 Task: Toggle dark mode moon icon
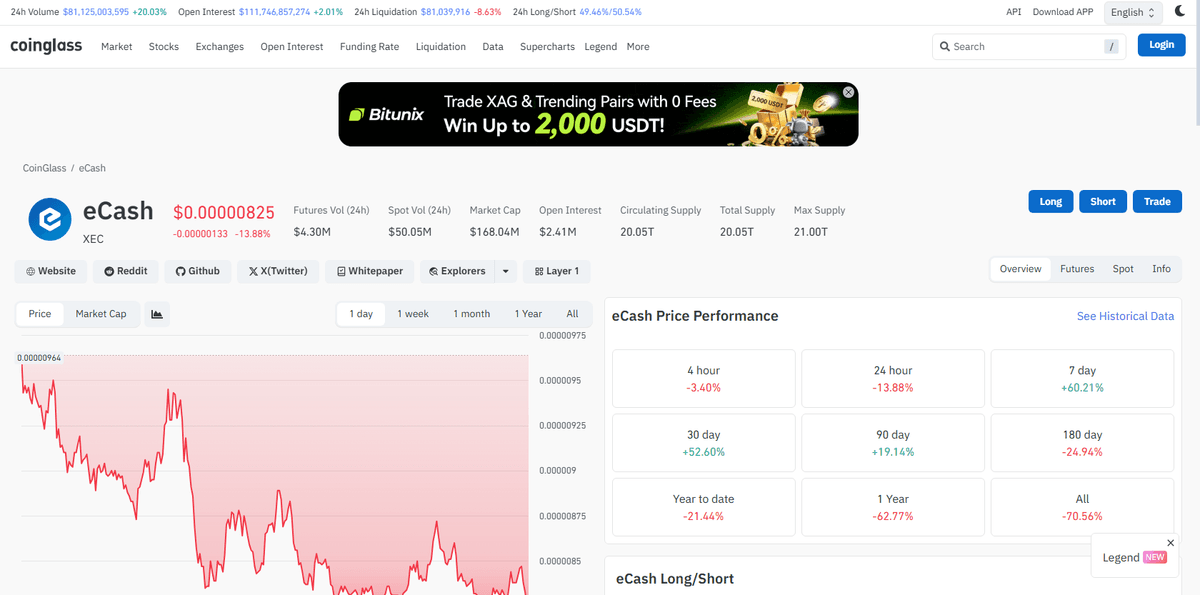pos(1179,11)
